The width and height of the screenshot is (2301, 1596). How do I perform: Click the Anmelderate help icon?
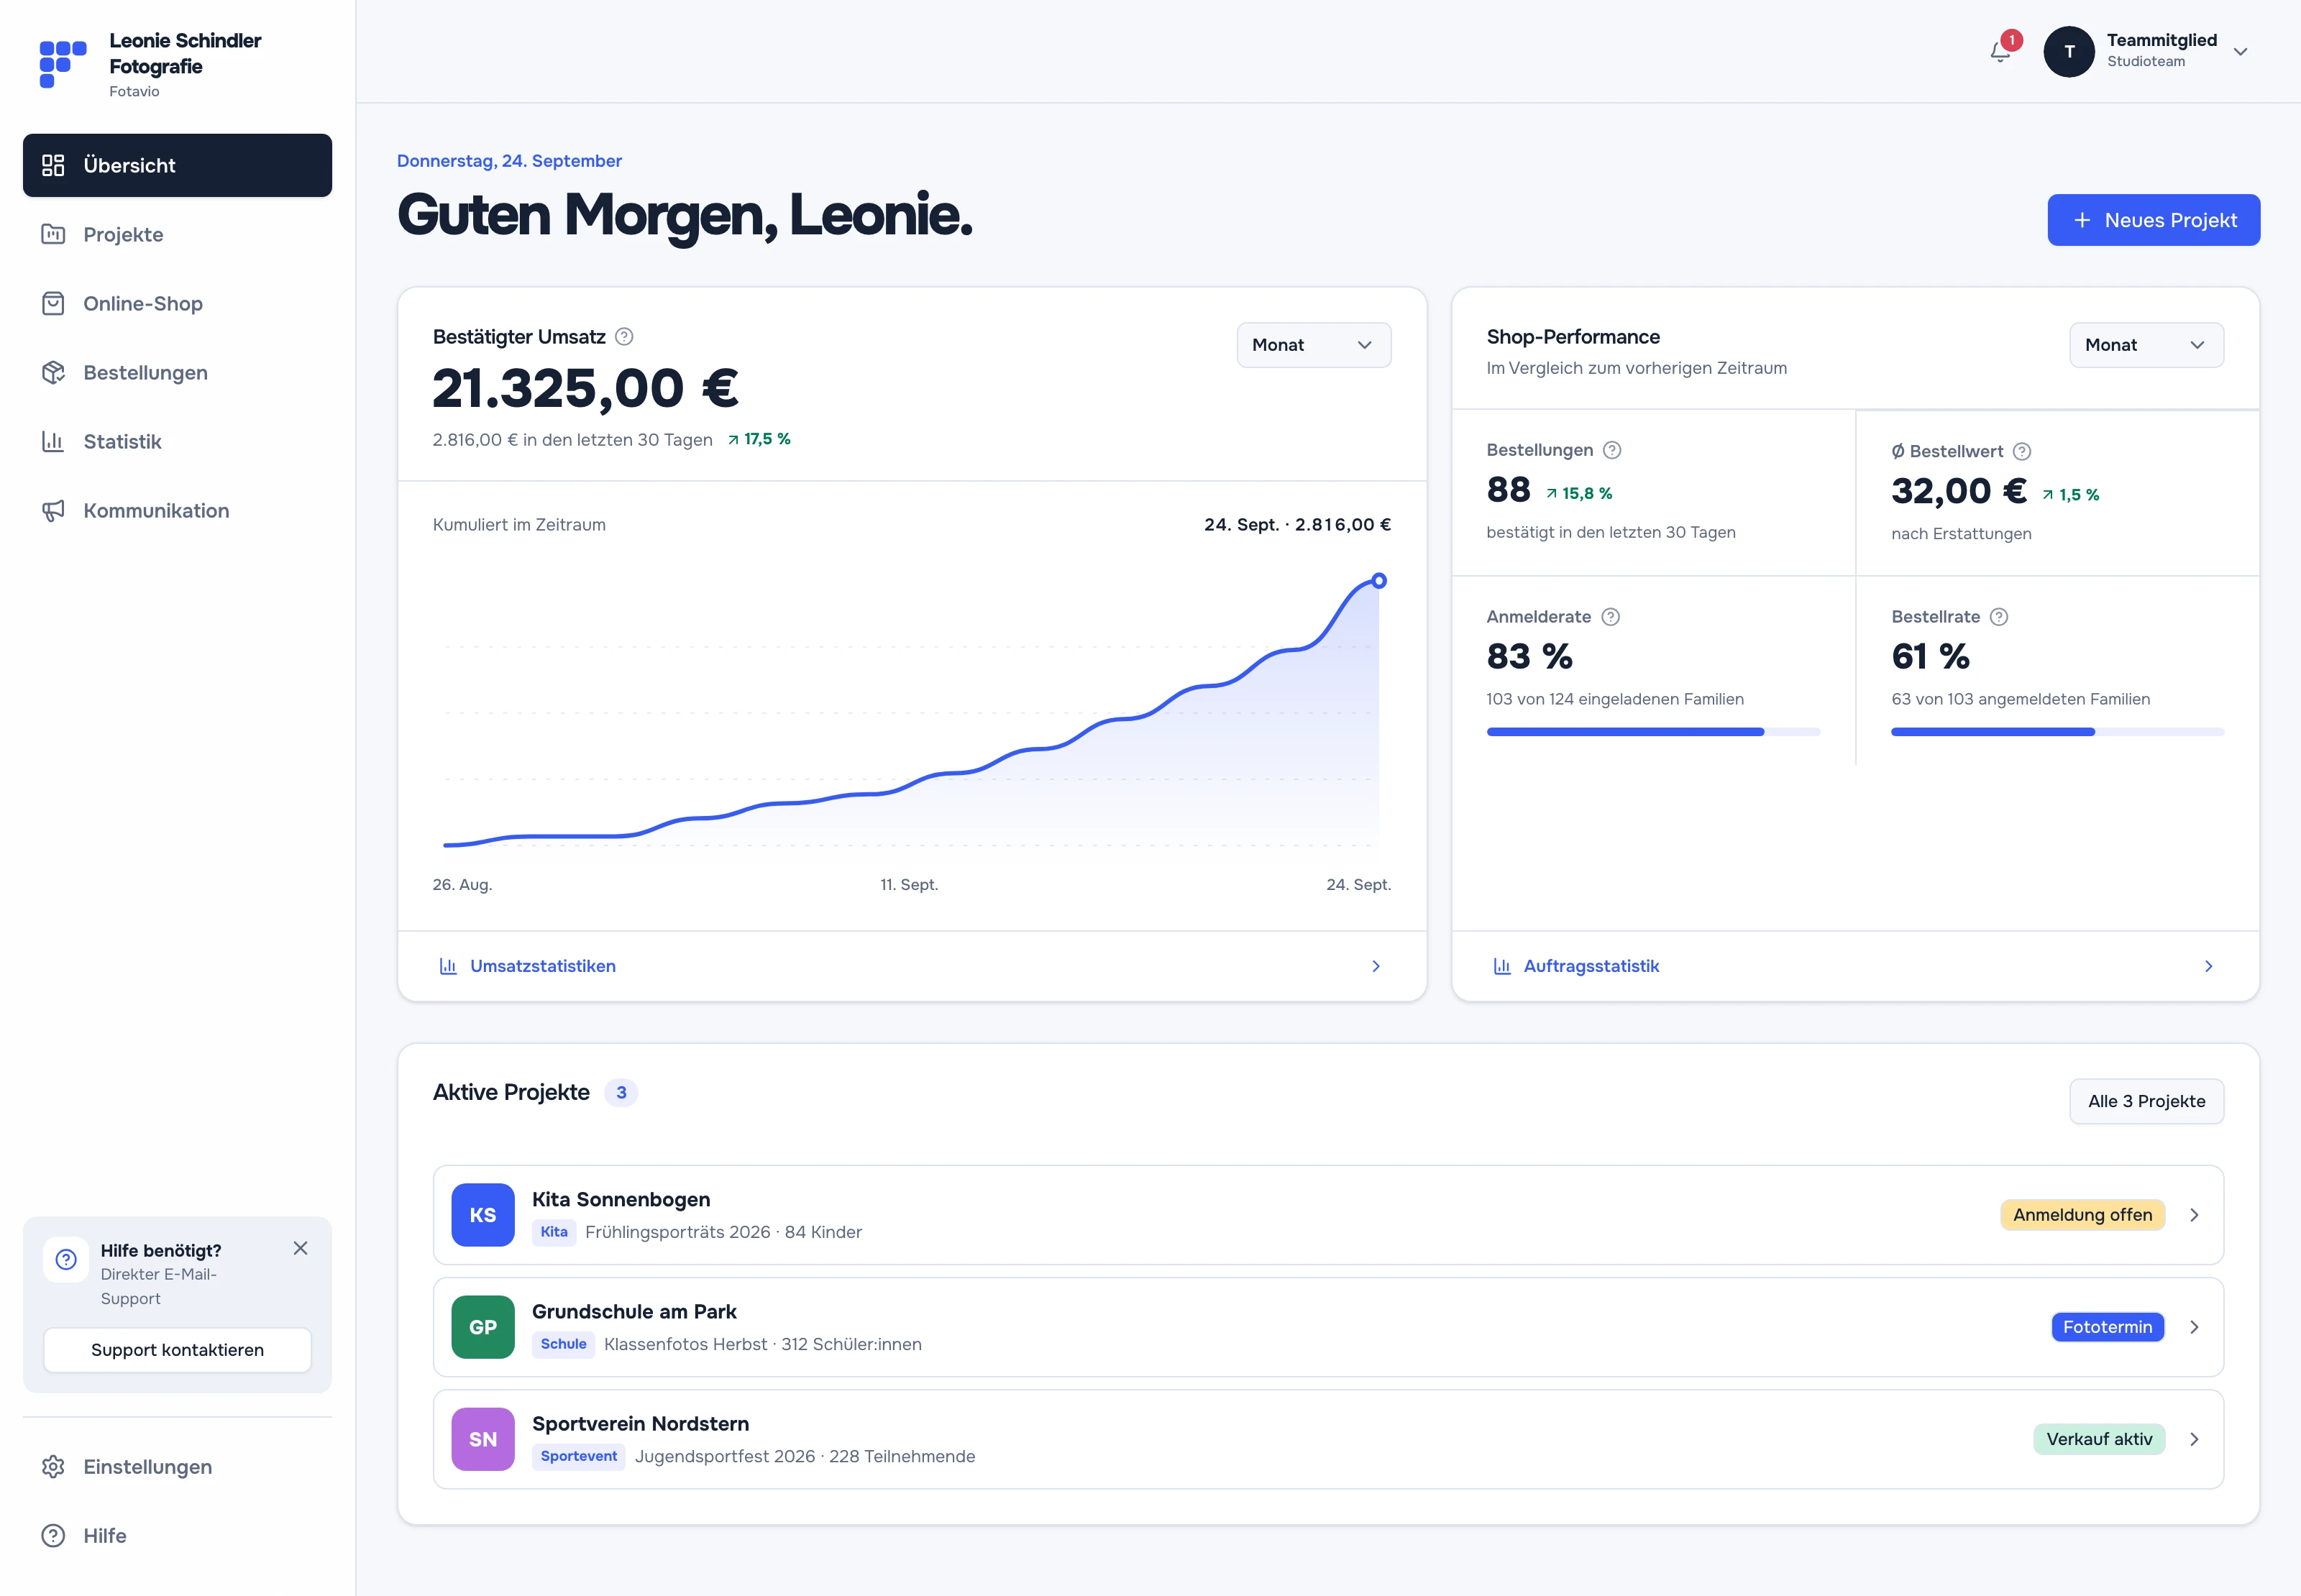[1610, 617]
